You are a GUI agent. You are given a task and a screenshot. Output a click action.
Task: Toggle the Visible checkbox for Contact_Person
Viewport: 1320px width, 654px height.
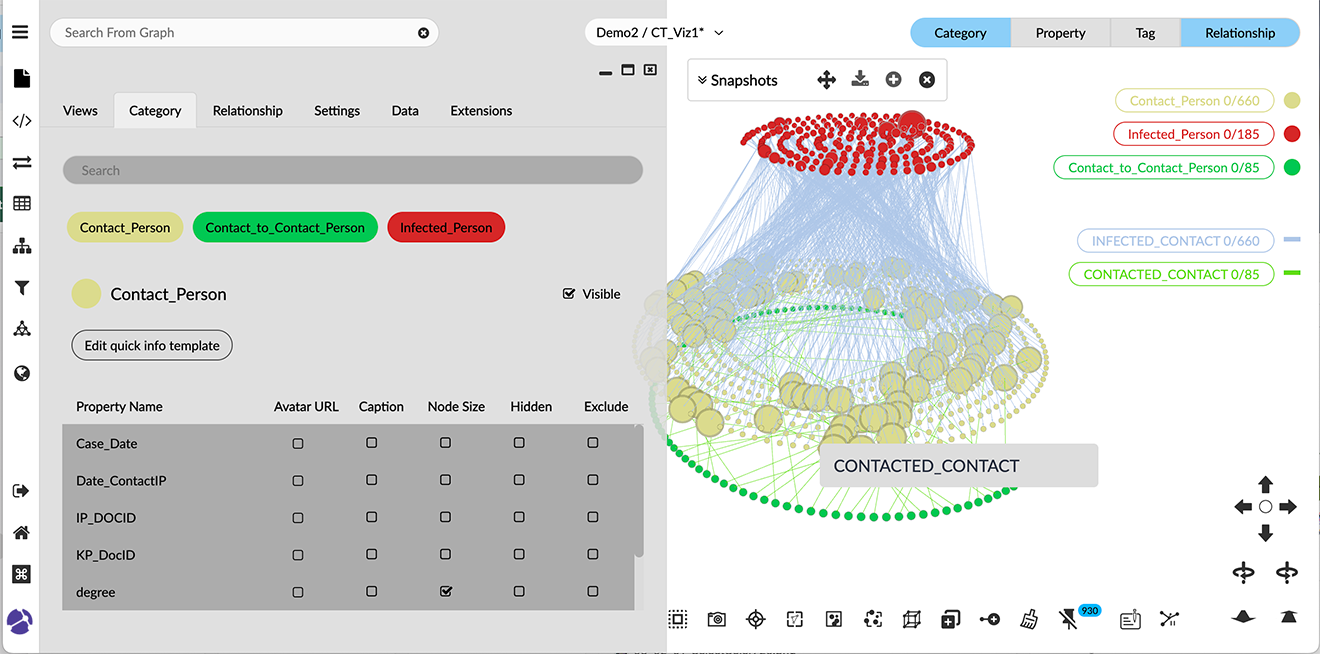[569, 294]
